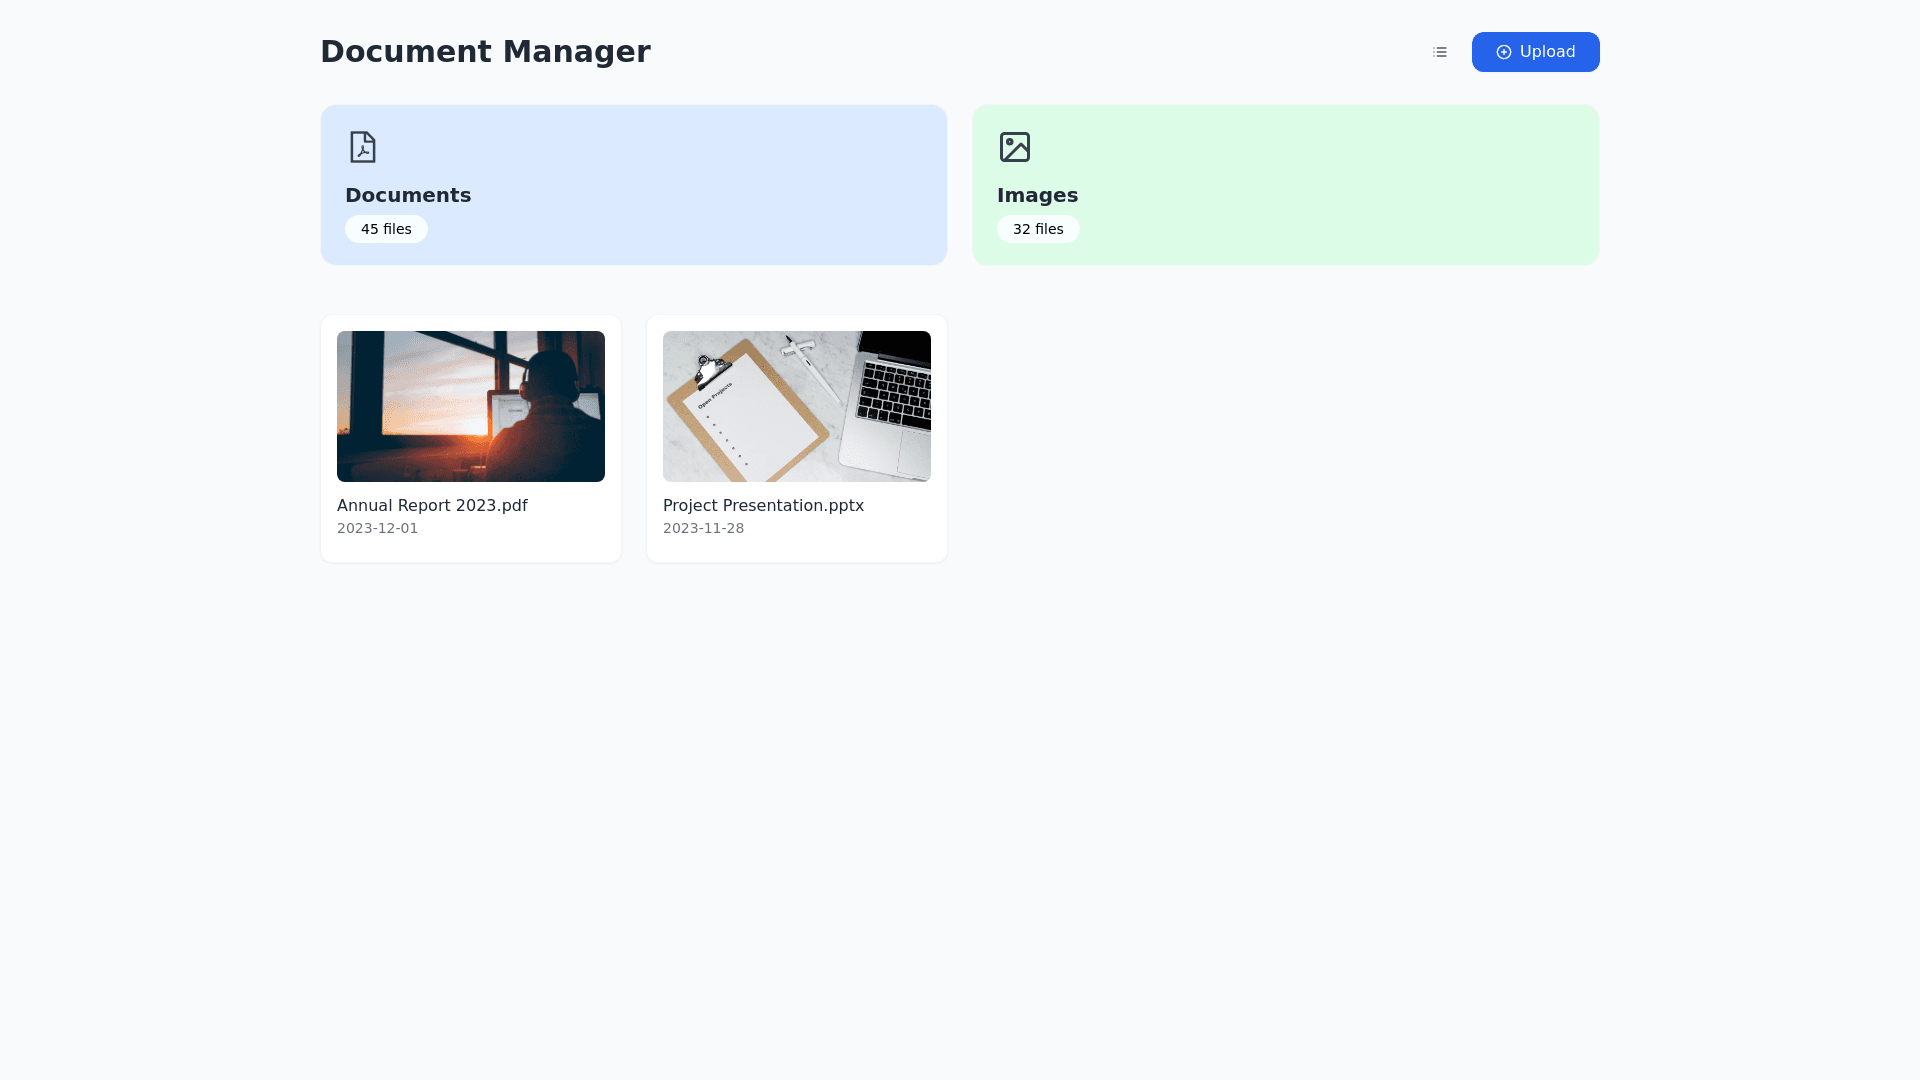Image resolution: width=1920 pixels, height=1080 pixels.
Task: Switch to list view layout icon
Action: pyautogui.click(x=1439, y=52)
